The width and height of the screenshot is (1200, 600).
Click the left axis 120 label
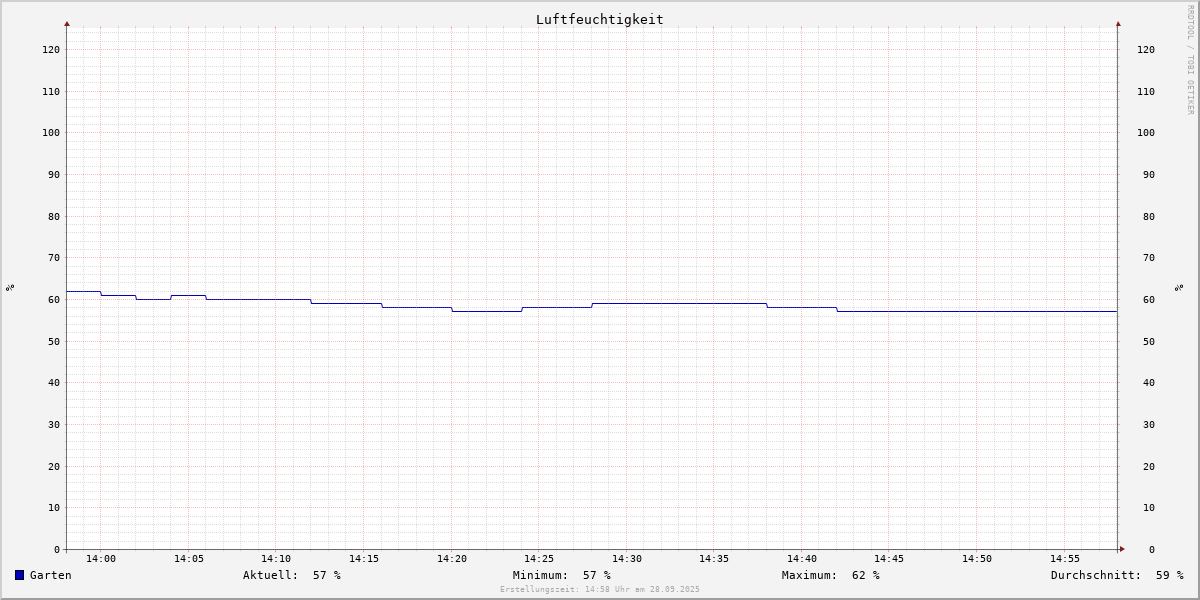pos(51,49)
